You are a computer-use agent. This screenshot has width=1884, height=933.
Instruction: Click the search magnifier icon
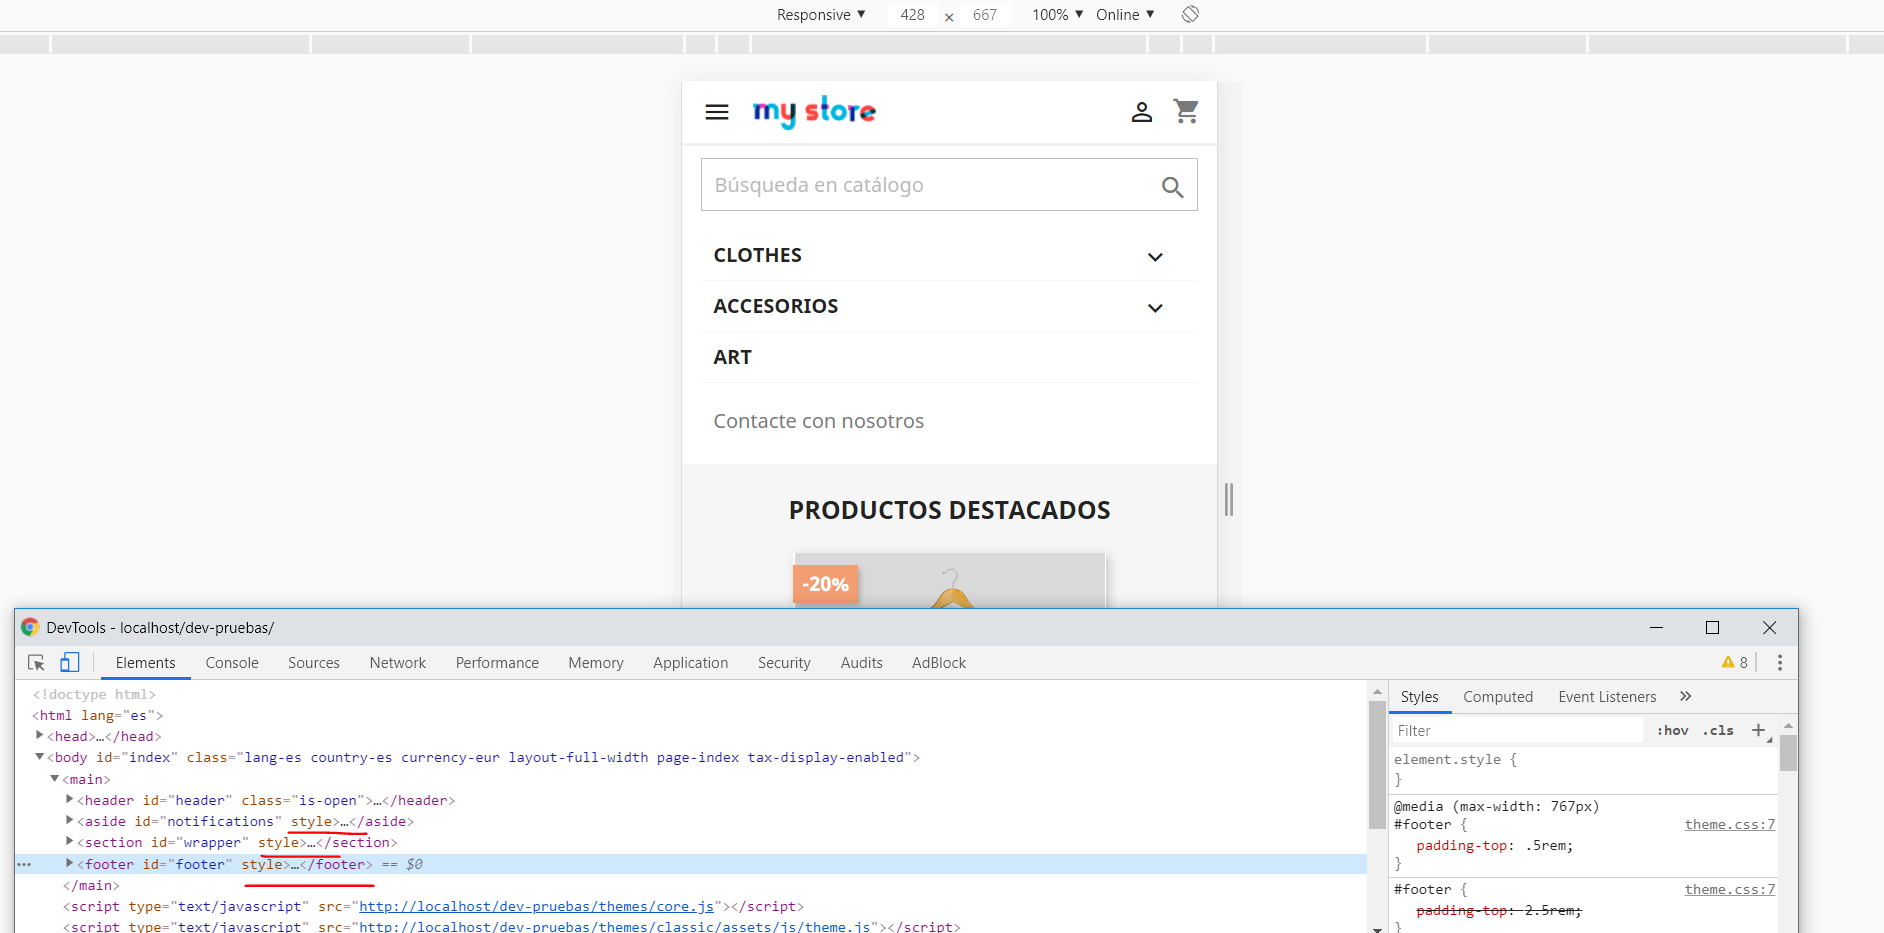click(x=1173, y=186)
